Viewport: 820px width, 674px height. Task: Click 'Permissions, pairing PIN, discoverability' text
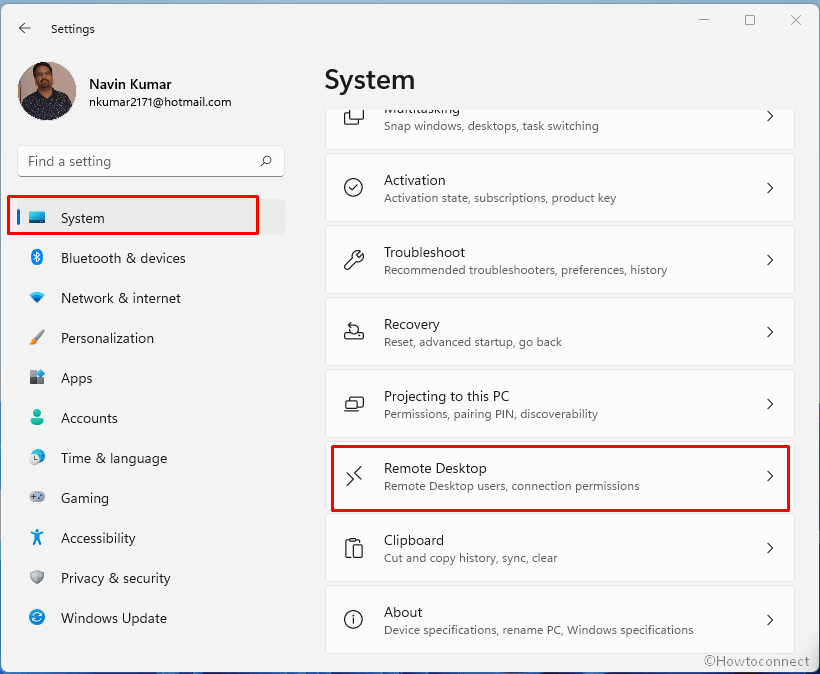[491, 414]
